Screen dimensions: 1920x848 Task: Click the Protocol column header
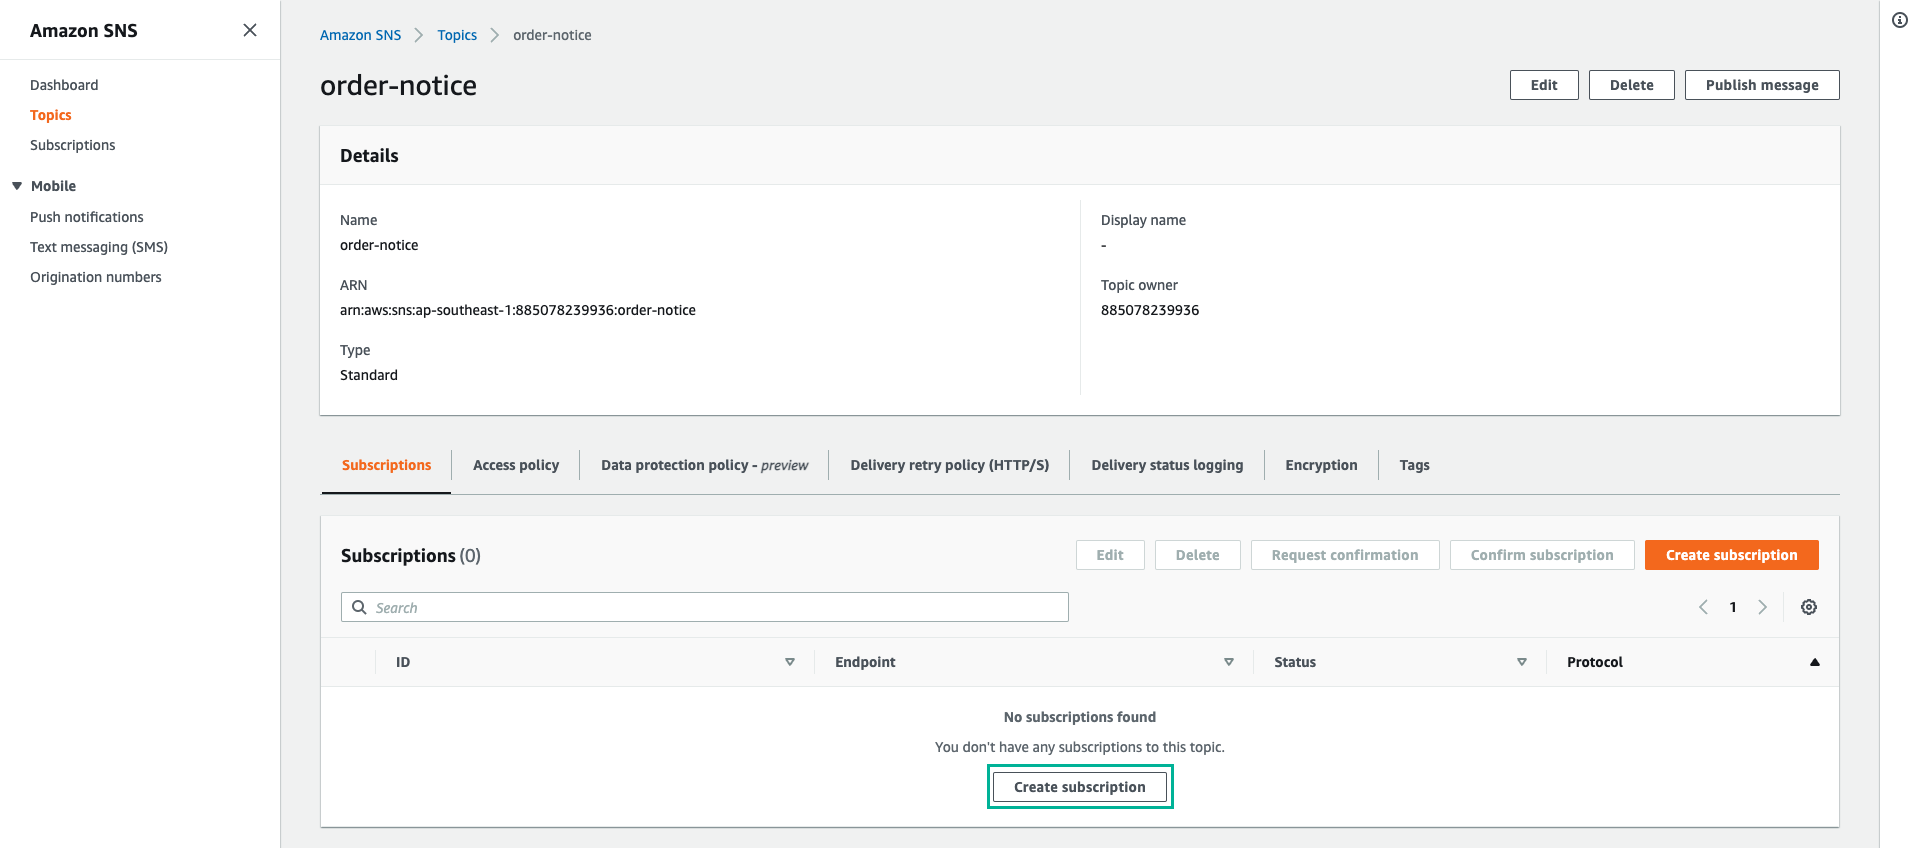click(x=1595, y=662)
